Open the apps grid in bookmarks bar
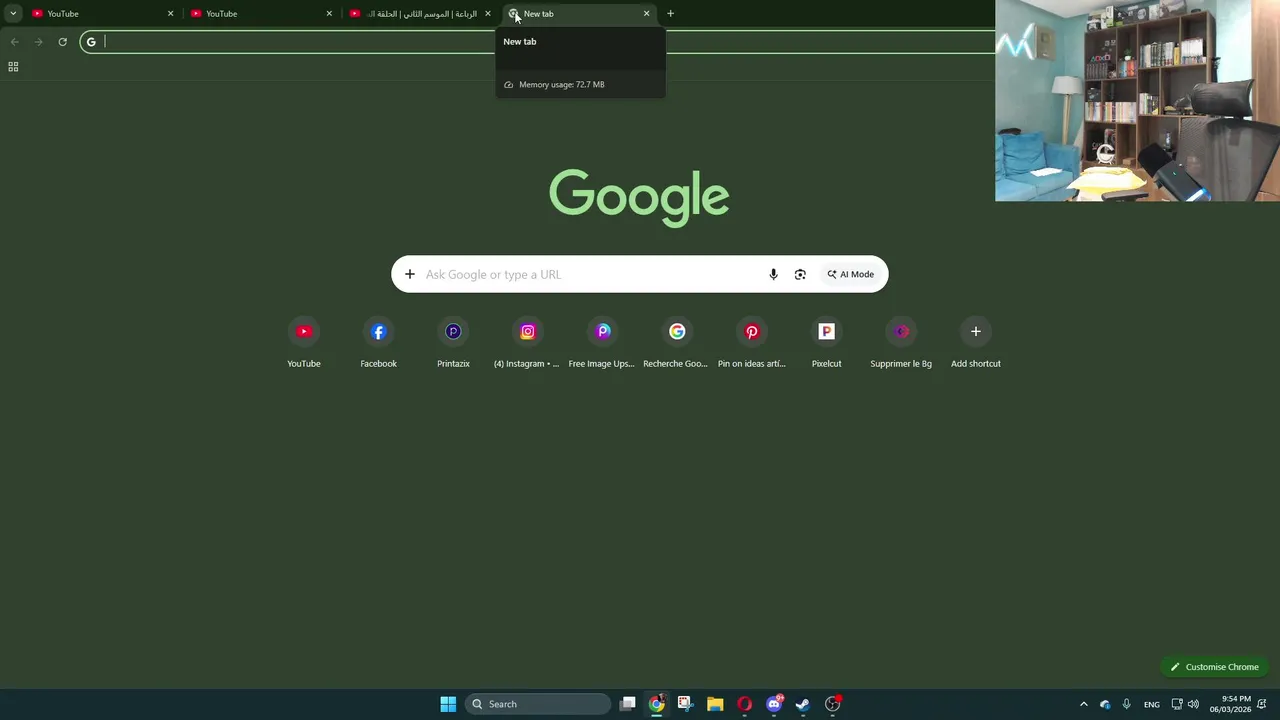This screenshot has height=720, width=1280. tap(13, 67)
